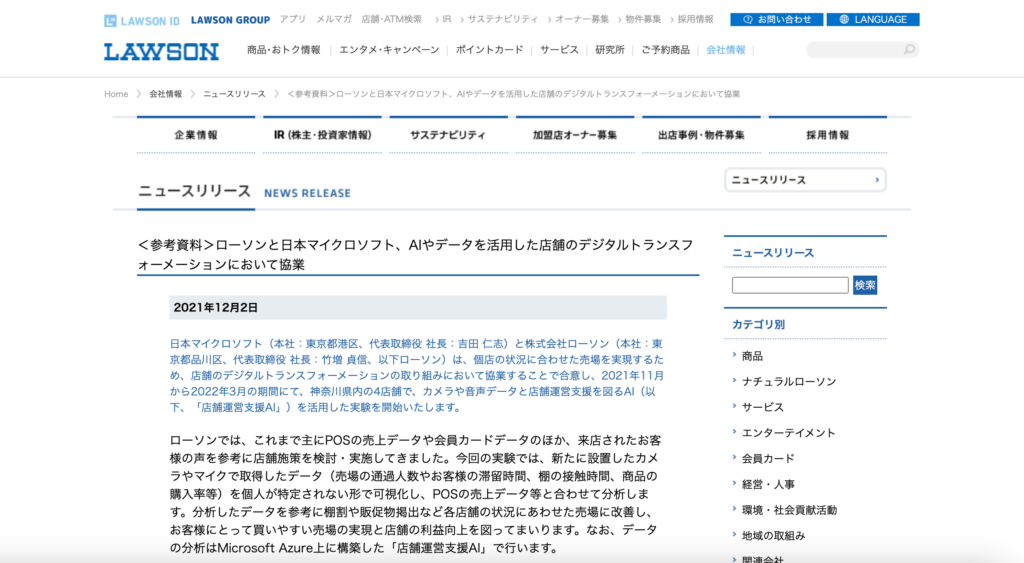
Task: Open オーナー募集 link in top bar
Action: pos(581,20)
